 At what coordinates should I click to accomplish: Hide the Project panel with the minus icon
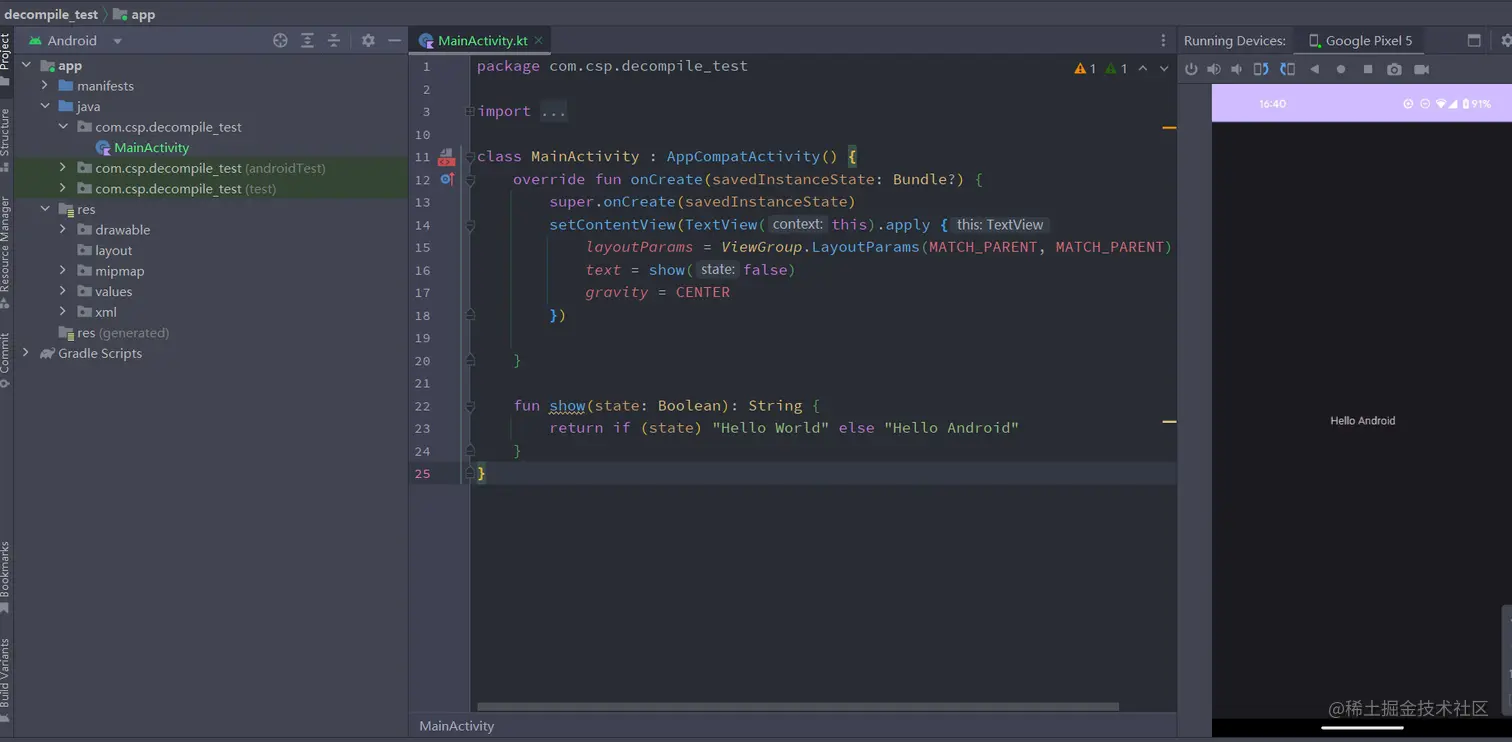[395, 40]
